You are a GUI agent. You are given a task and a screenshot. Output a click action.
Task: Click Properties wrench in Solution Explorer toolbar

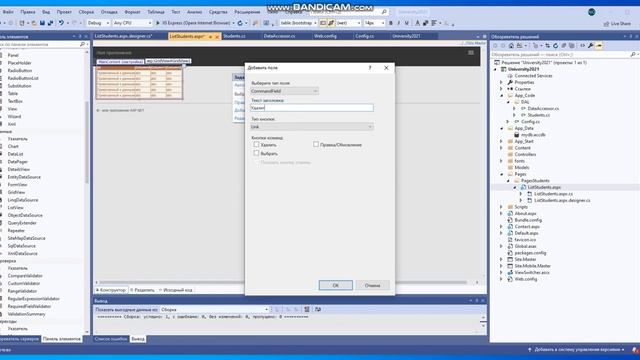point(591,46)
